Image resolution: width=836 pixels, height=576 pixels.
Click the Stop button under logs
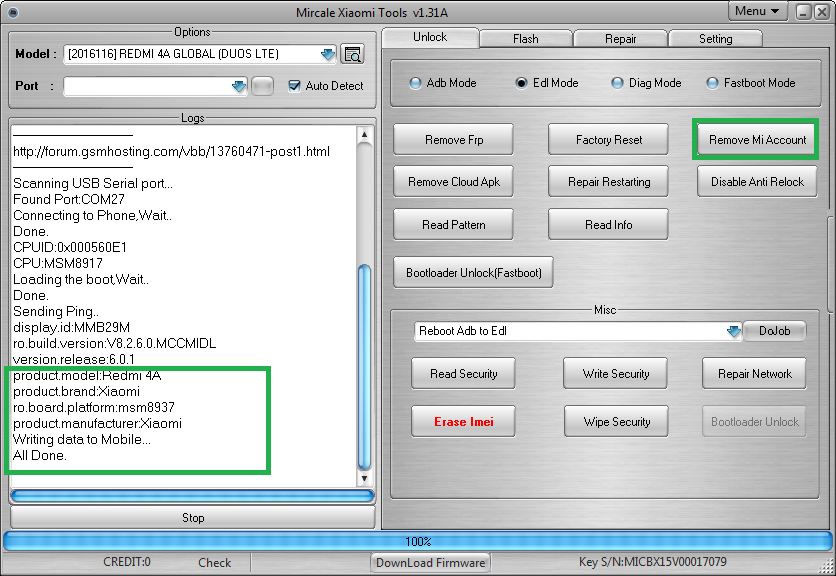(192, 517)
